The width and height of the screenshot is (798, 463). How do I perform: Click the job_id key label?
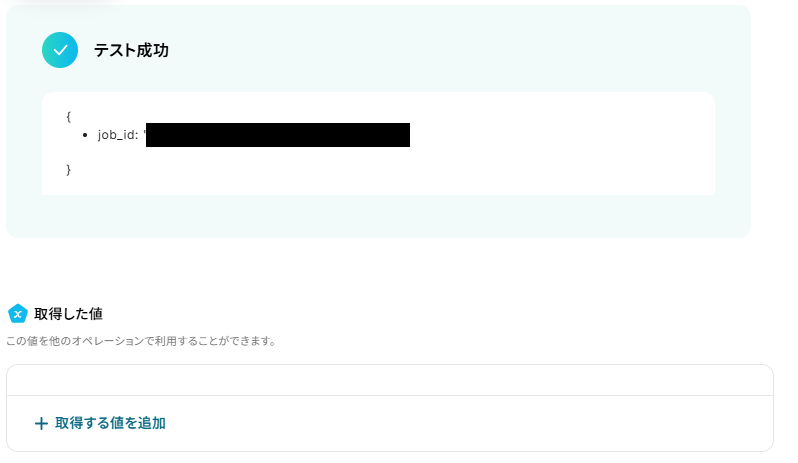pos(118,135)
